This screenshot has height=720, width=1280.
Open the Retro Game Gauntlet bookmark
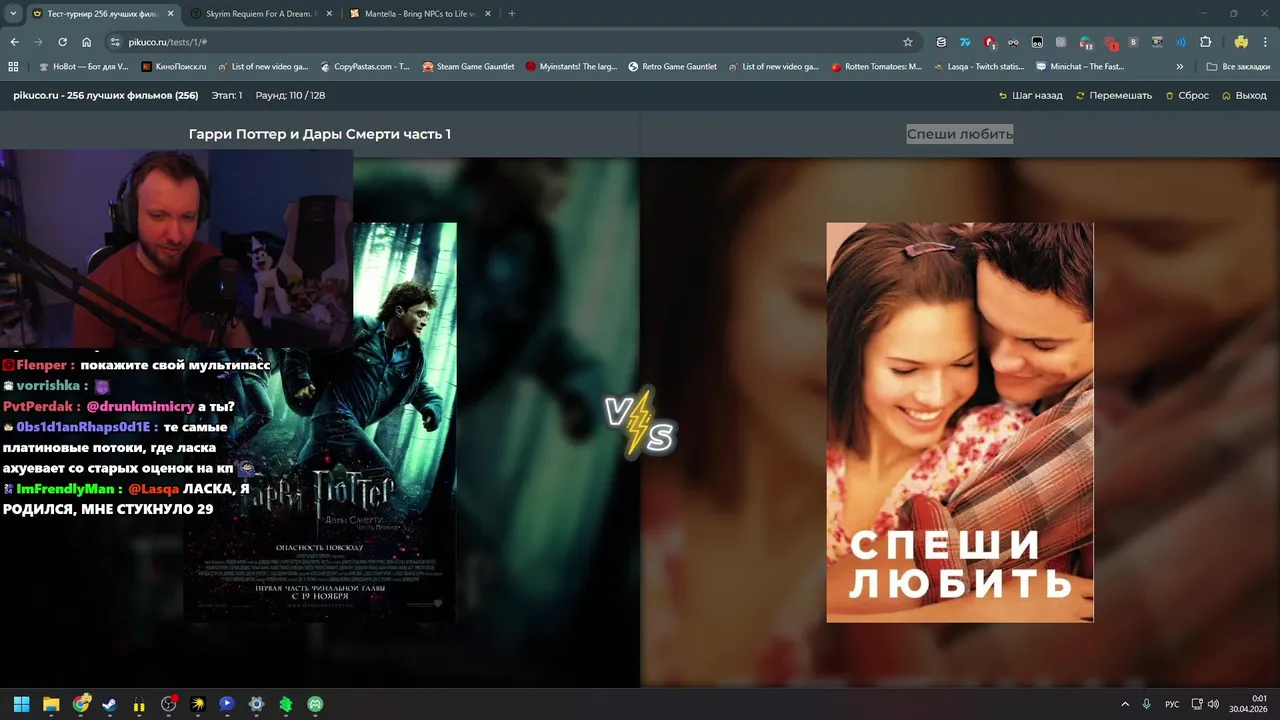[673, 67]
